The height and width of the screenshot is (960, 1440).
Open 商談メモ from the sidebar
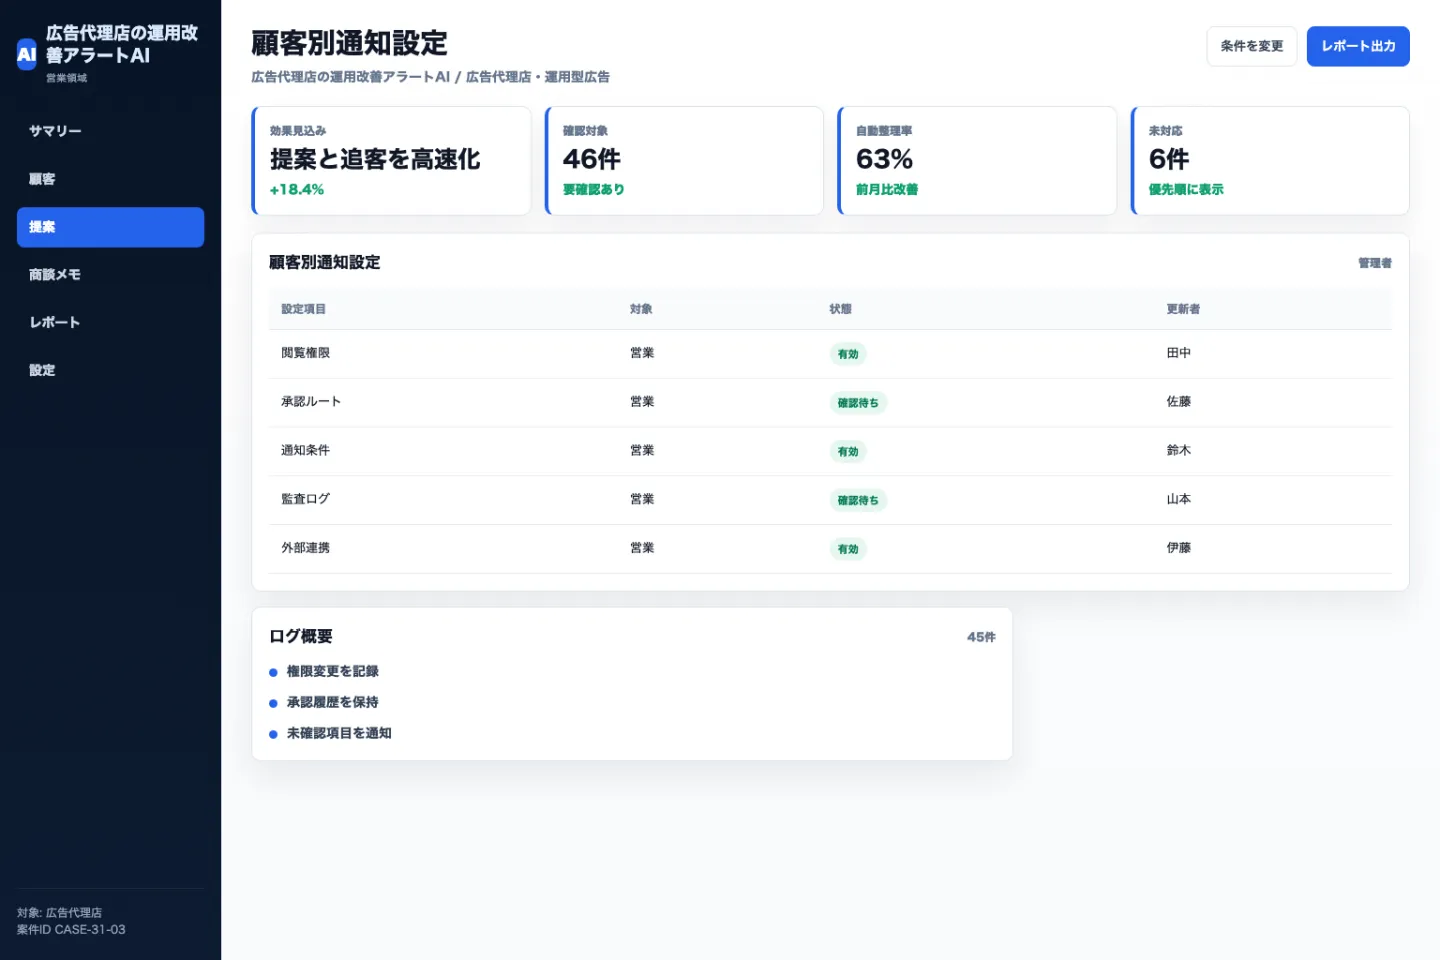110,274
